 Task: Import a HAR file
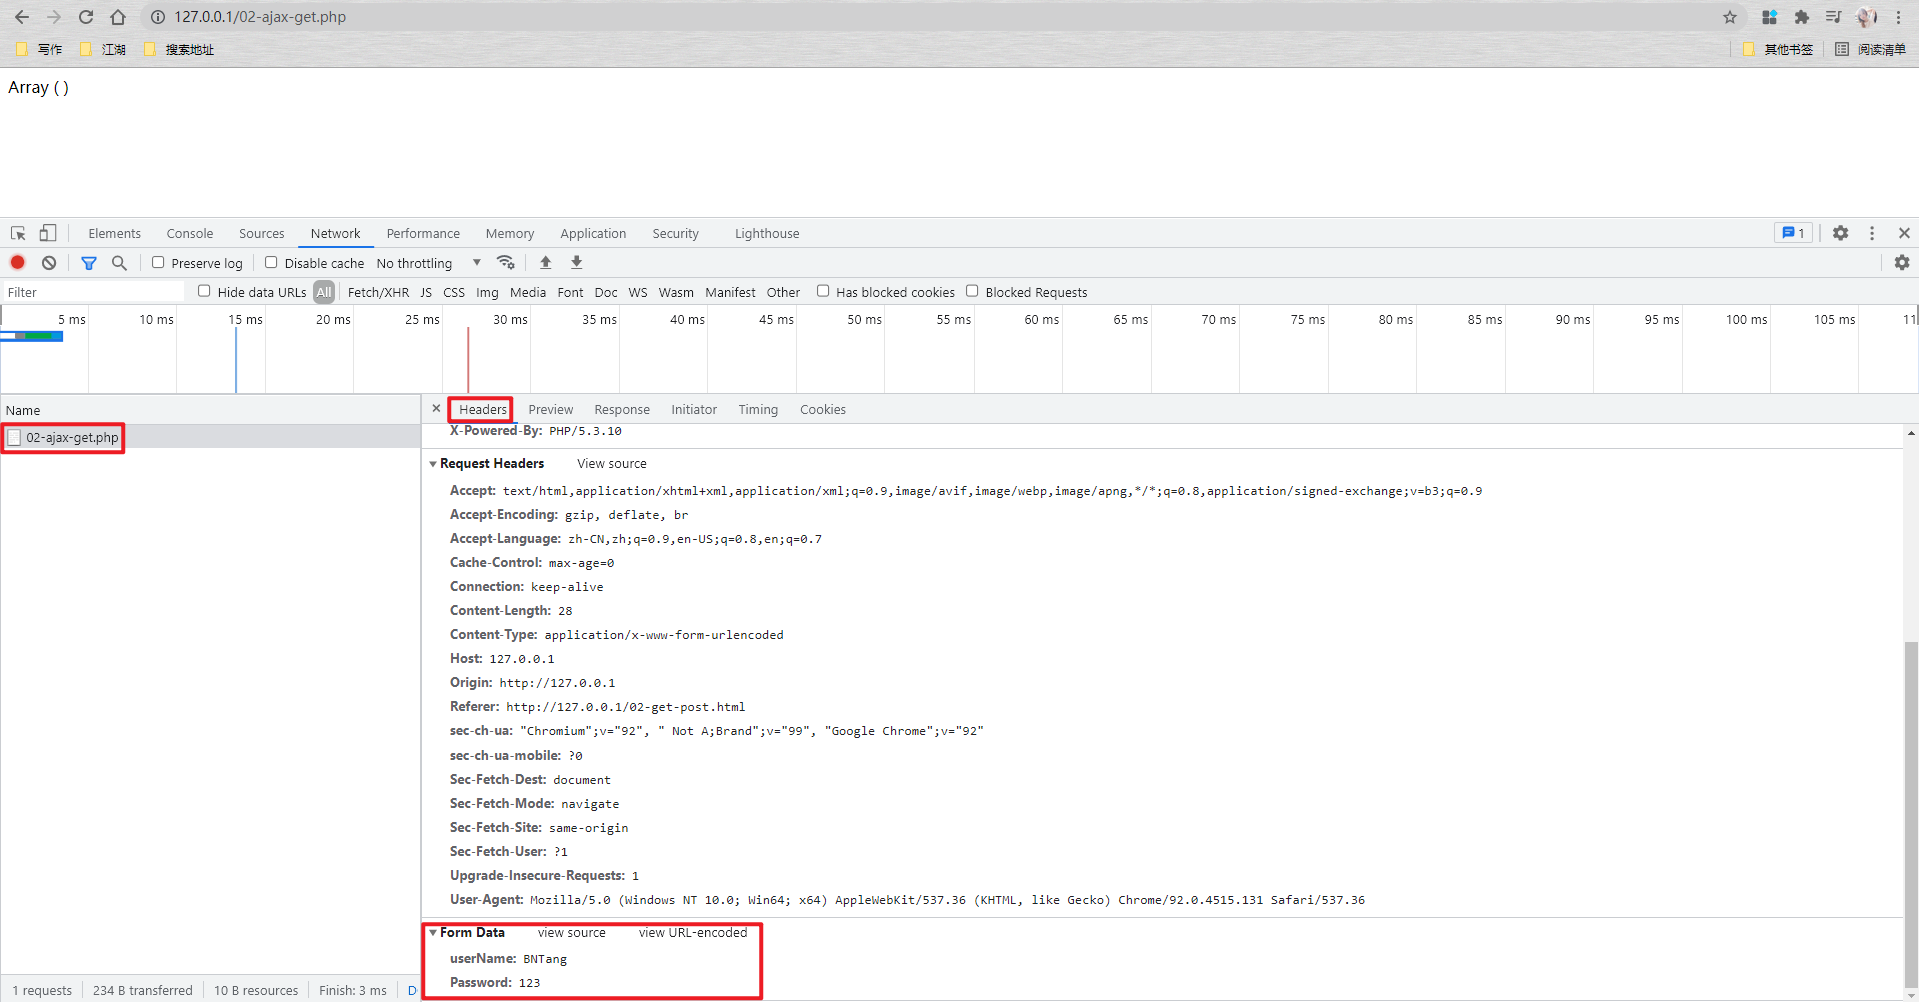tap(545, 262)
